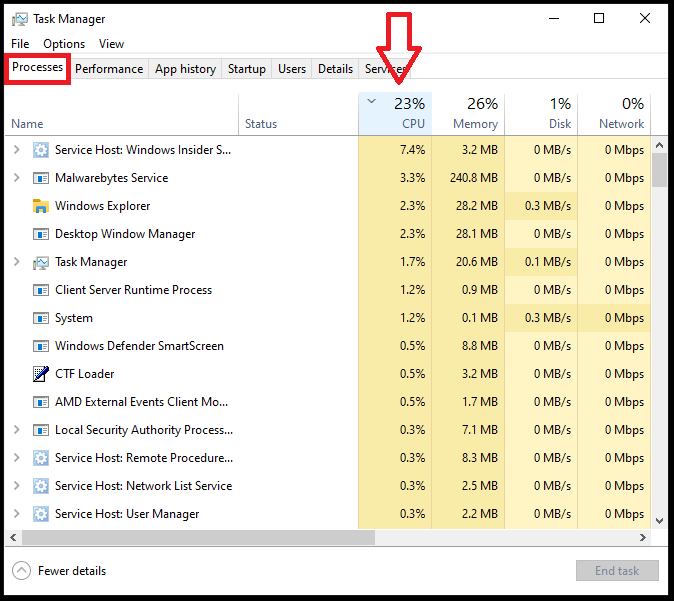Click the Task Manager title bar icon
Screen dimensions: 674x601
[x=20, y=19]
